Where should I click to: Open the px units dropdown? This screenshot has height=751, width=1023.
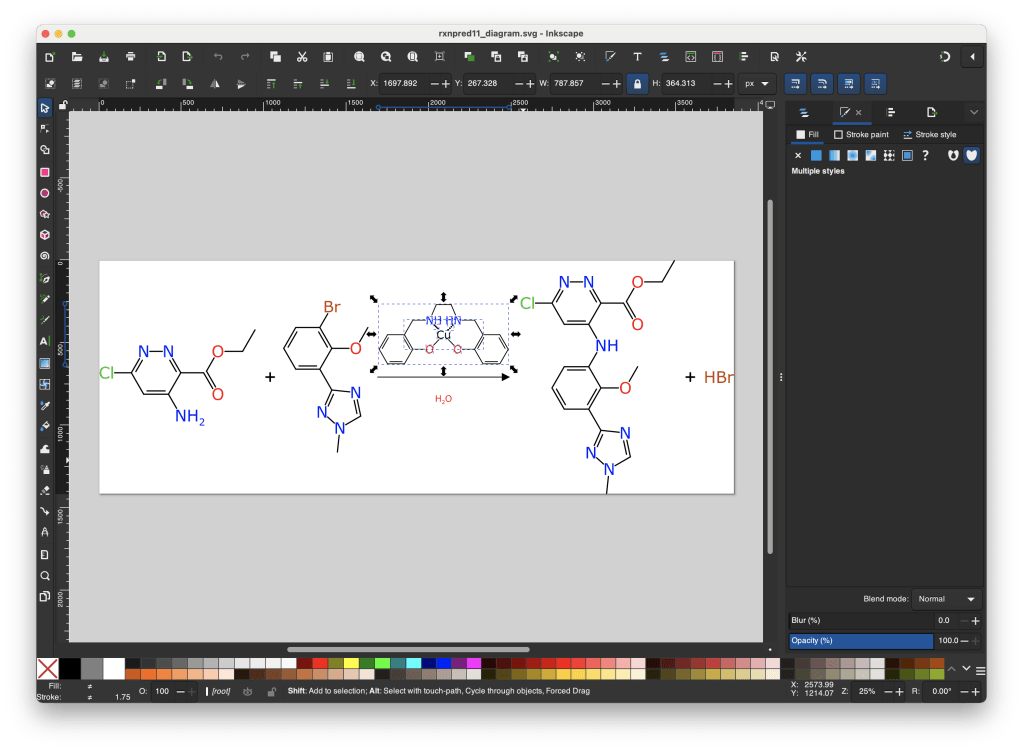click(x=757, y=83)
